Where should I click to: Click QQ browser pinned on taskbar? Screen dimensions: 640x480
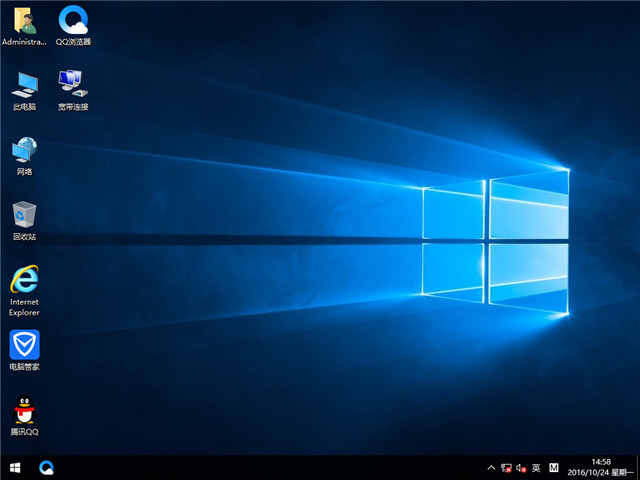(x=46, y=467)
